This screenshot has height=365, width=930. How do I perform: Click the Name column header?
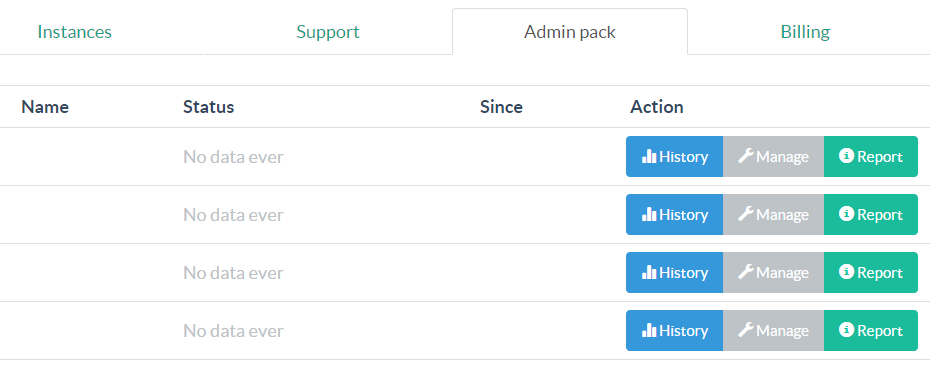coord(45,107)
